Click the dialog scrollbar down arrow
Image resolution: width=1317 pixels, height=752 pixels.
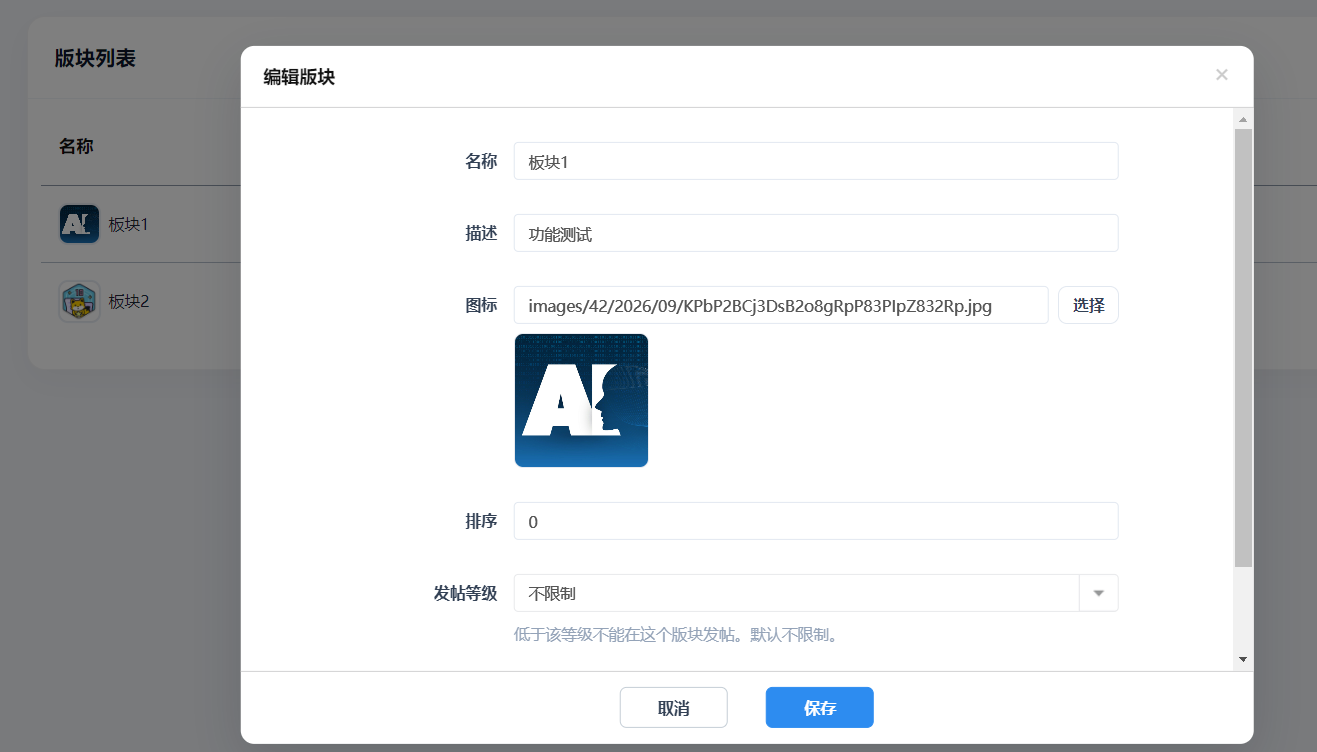click(1243, 659)
